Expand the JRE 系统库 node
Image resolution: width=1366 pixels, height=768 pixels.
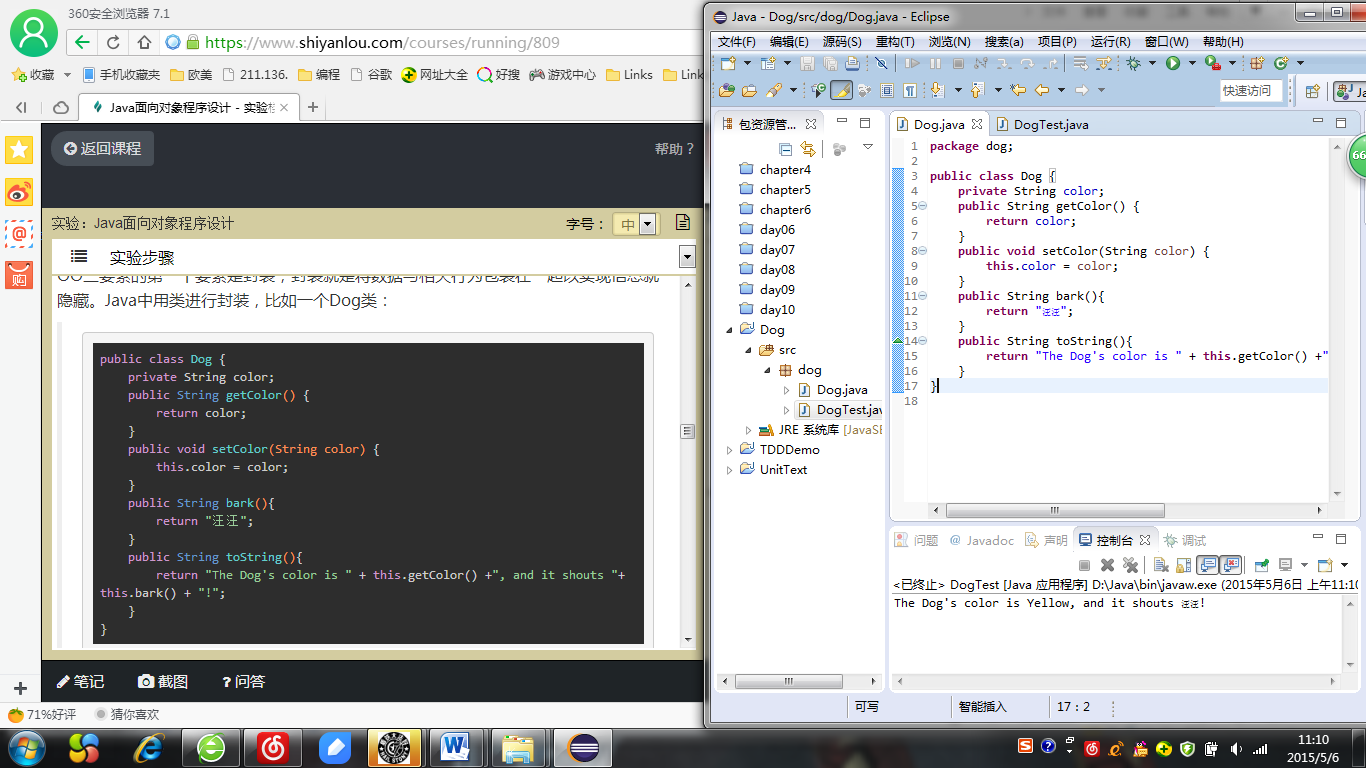748,430
